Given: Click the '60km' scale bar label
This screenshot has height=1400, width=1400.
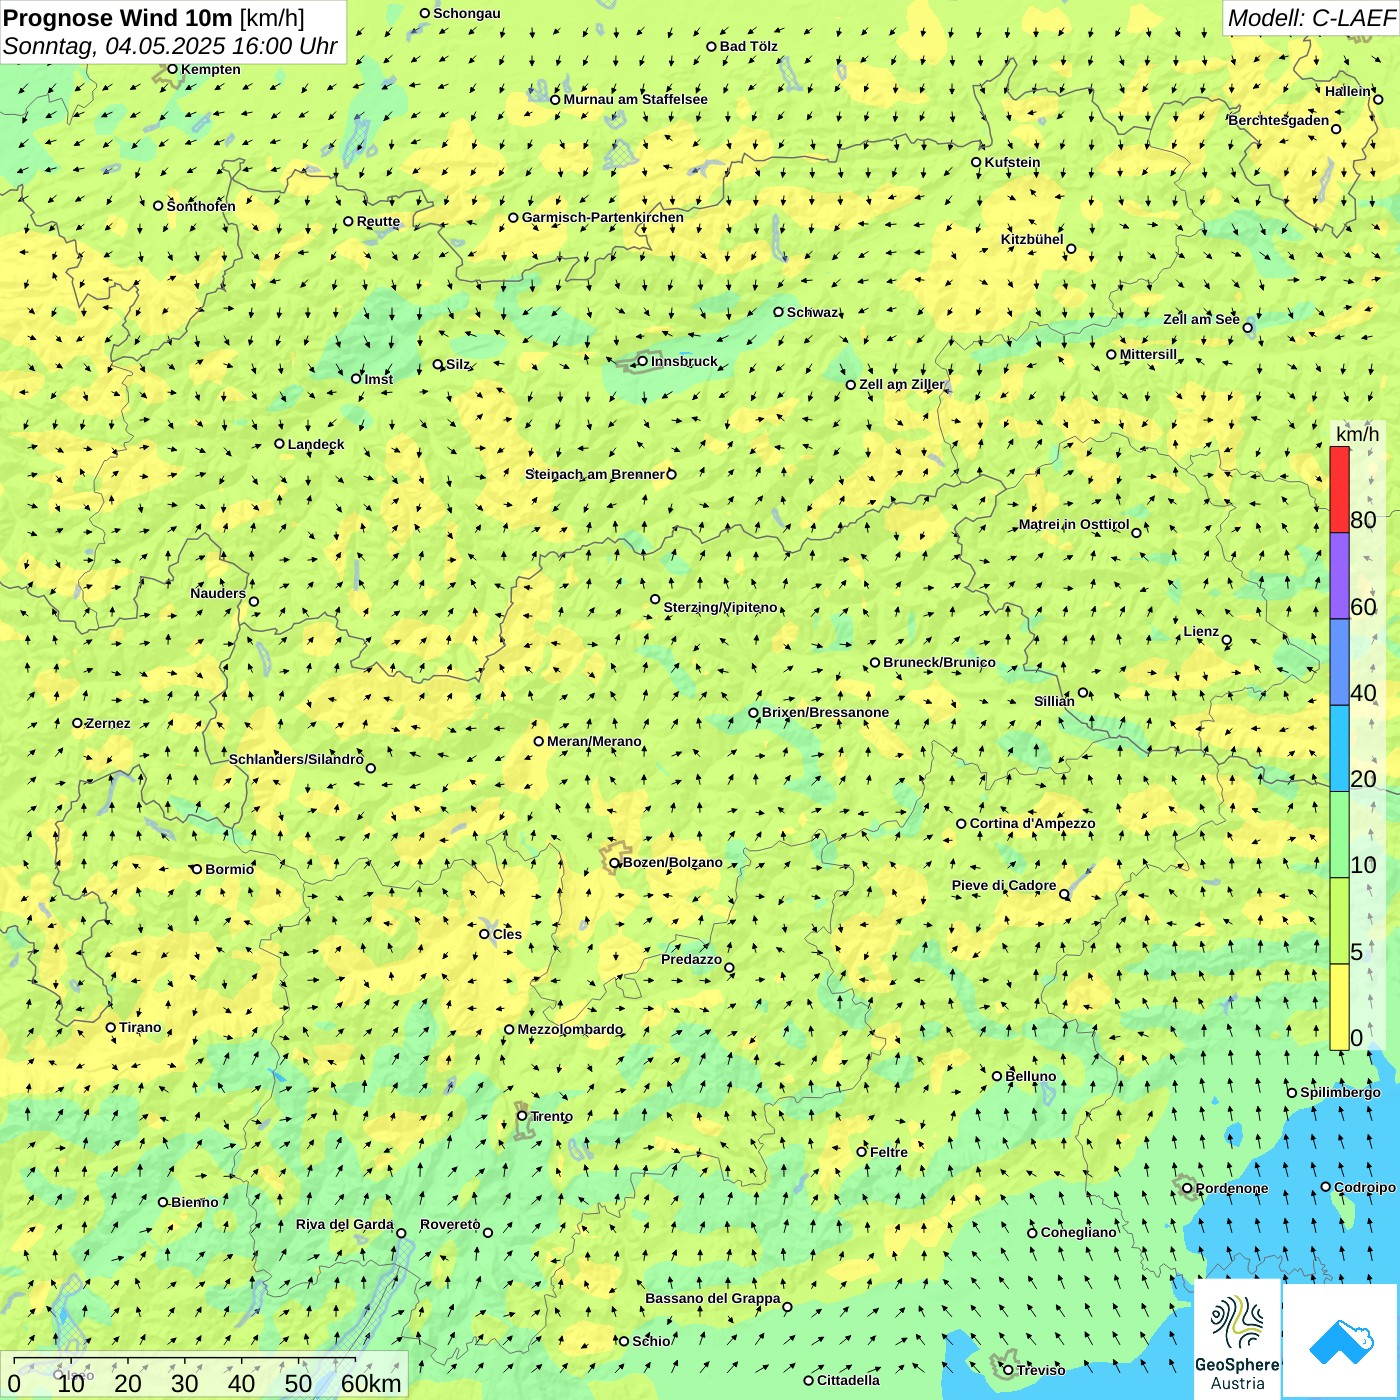Looking at the screenshot, I should pos(371,1383).
